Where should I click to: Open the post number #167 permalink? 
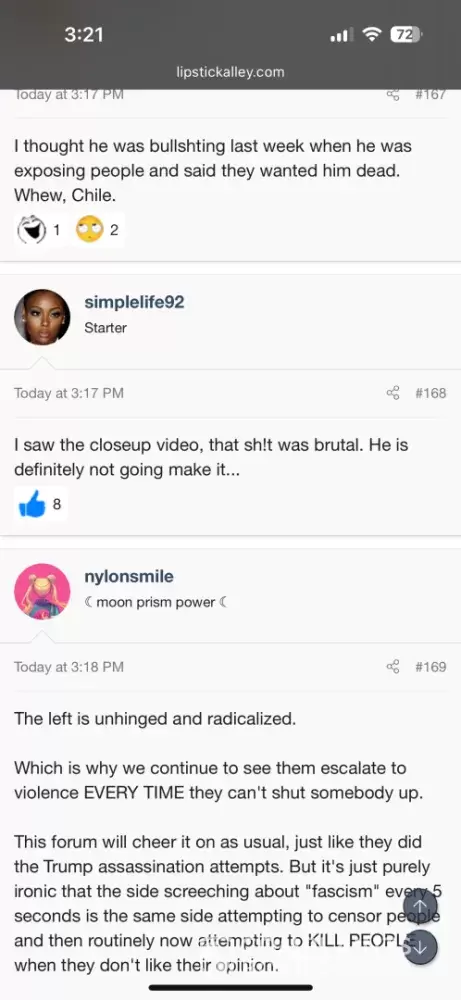(430, 94)
